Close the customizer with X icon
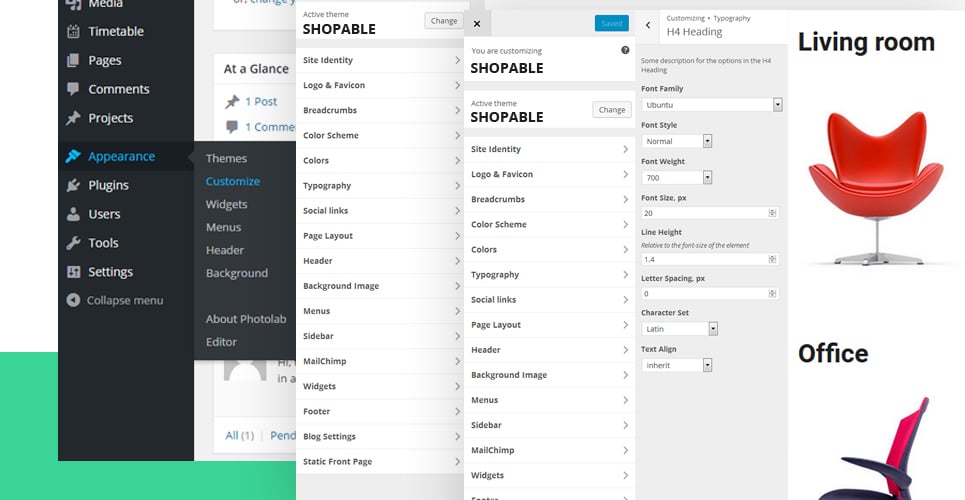The height and width of the screenshot is (500, 965). (477, 23)
